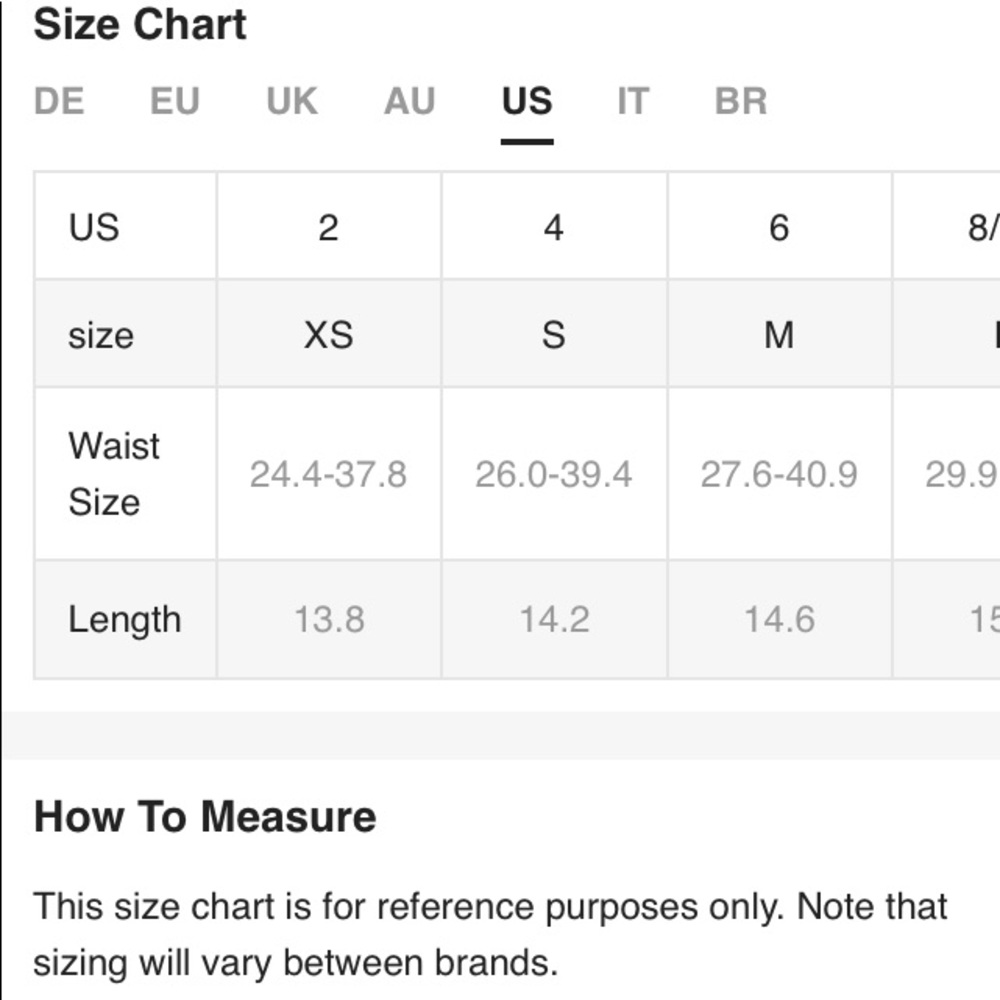The image size is (1000, 1000).
Task: Click the How To Measure heading
Action: [205, 817]
